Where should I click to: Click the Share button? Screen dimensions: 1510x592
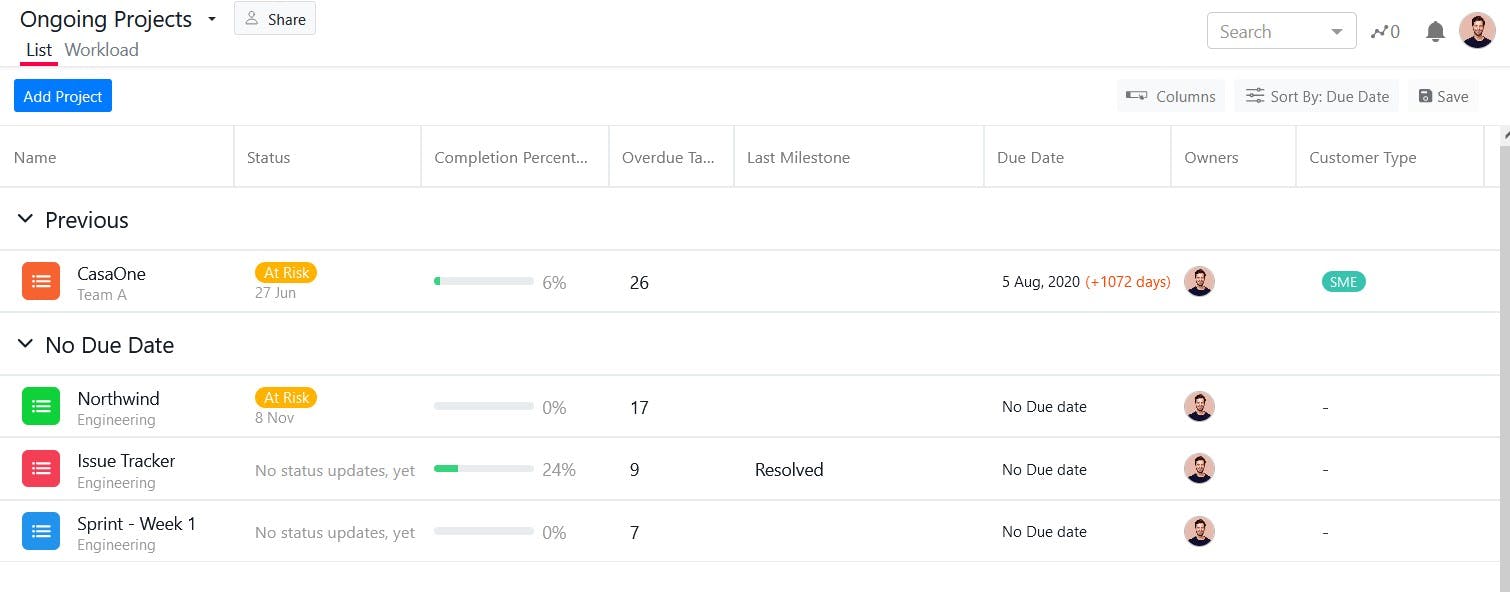(275, 19)
